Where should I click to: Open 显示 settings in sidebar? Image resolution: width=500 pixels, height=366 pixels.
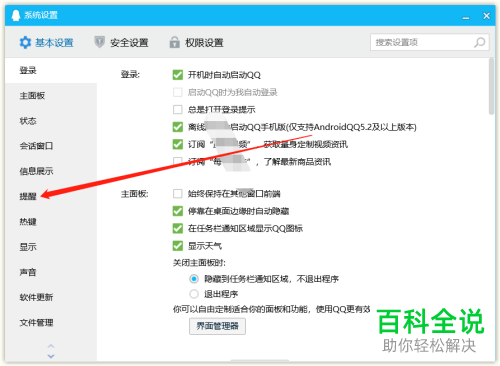(x=51, y=247)
